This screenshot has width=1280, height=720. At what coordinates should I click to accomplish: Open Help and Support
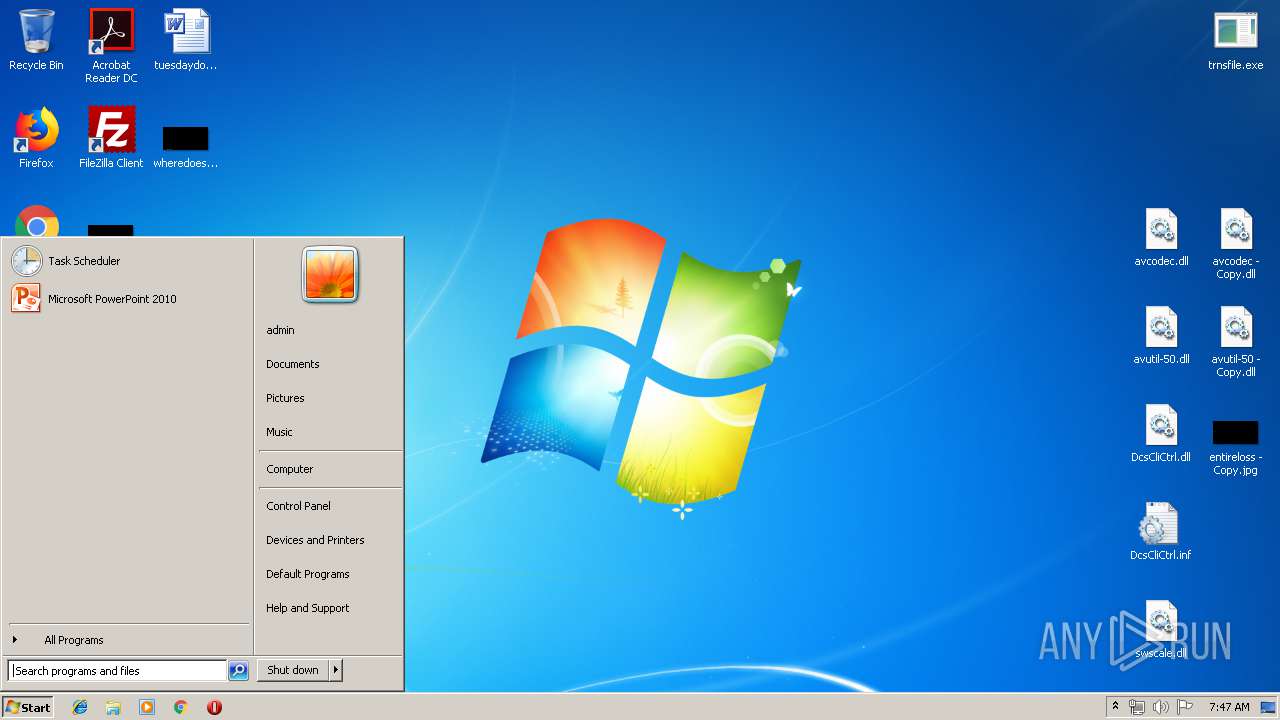pyautogui.click(x=330, y=608)
